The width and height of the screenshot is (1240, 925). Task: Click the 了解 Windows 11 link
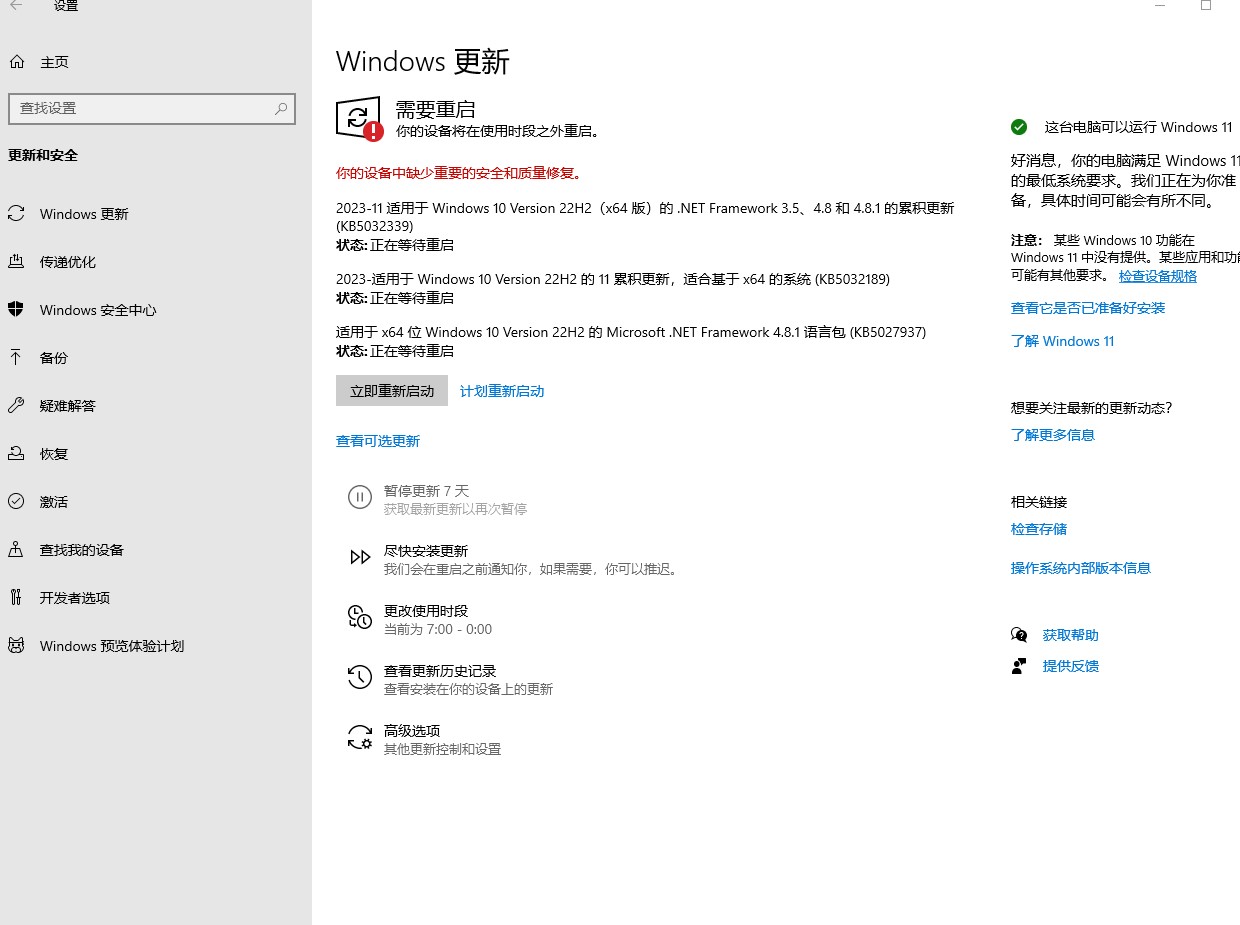(1062, 341)
